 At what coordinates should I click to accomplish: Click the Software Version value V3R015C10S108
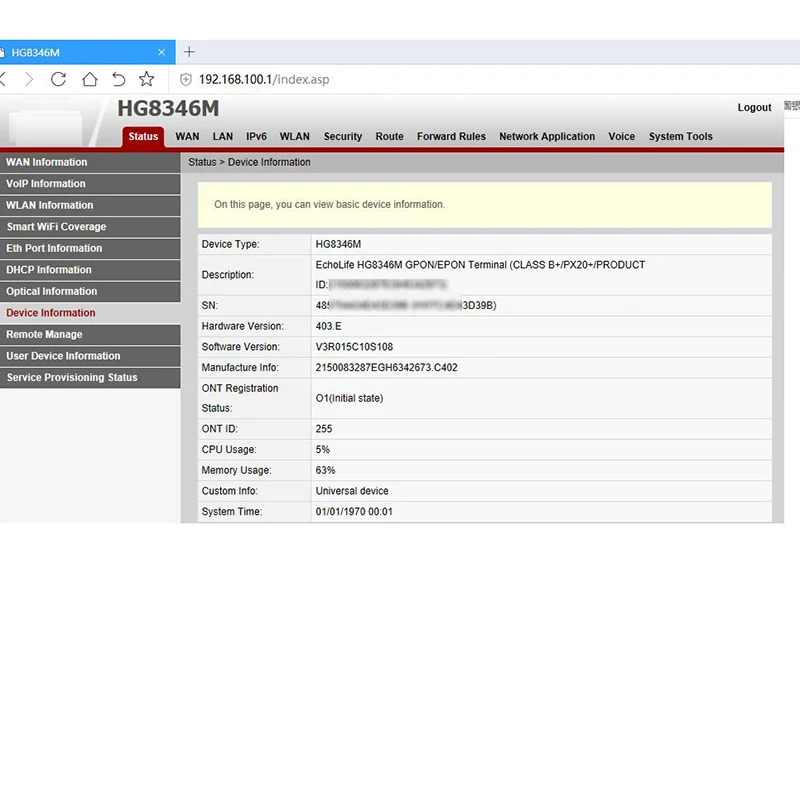[354, 347]
